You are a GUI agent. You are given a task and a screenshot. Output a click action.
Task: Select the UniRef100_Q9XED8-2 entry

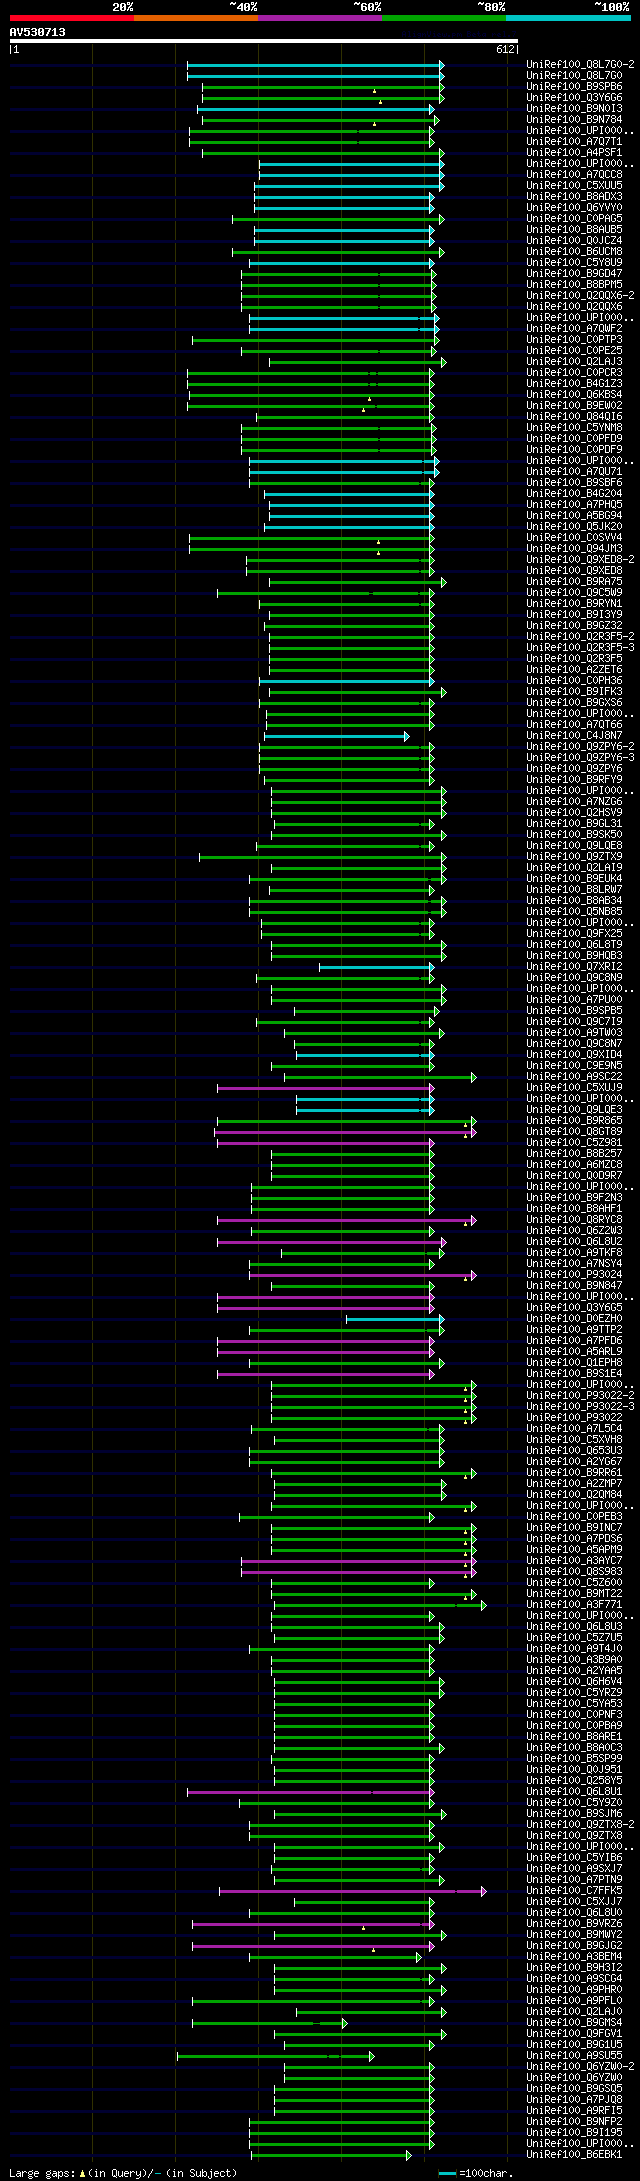580,559
